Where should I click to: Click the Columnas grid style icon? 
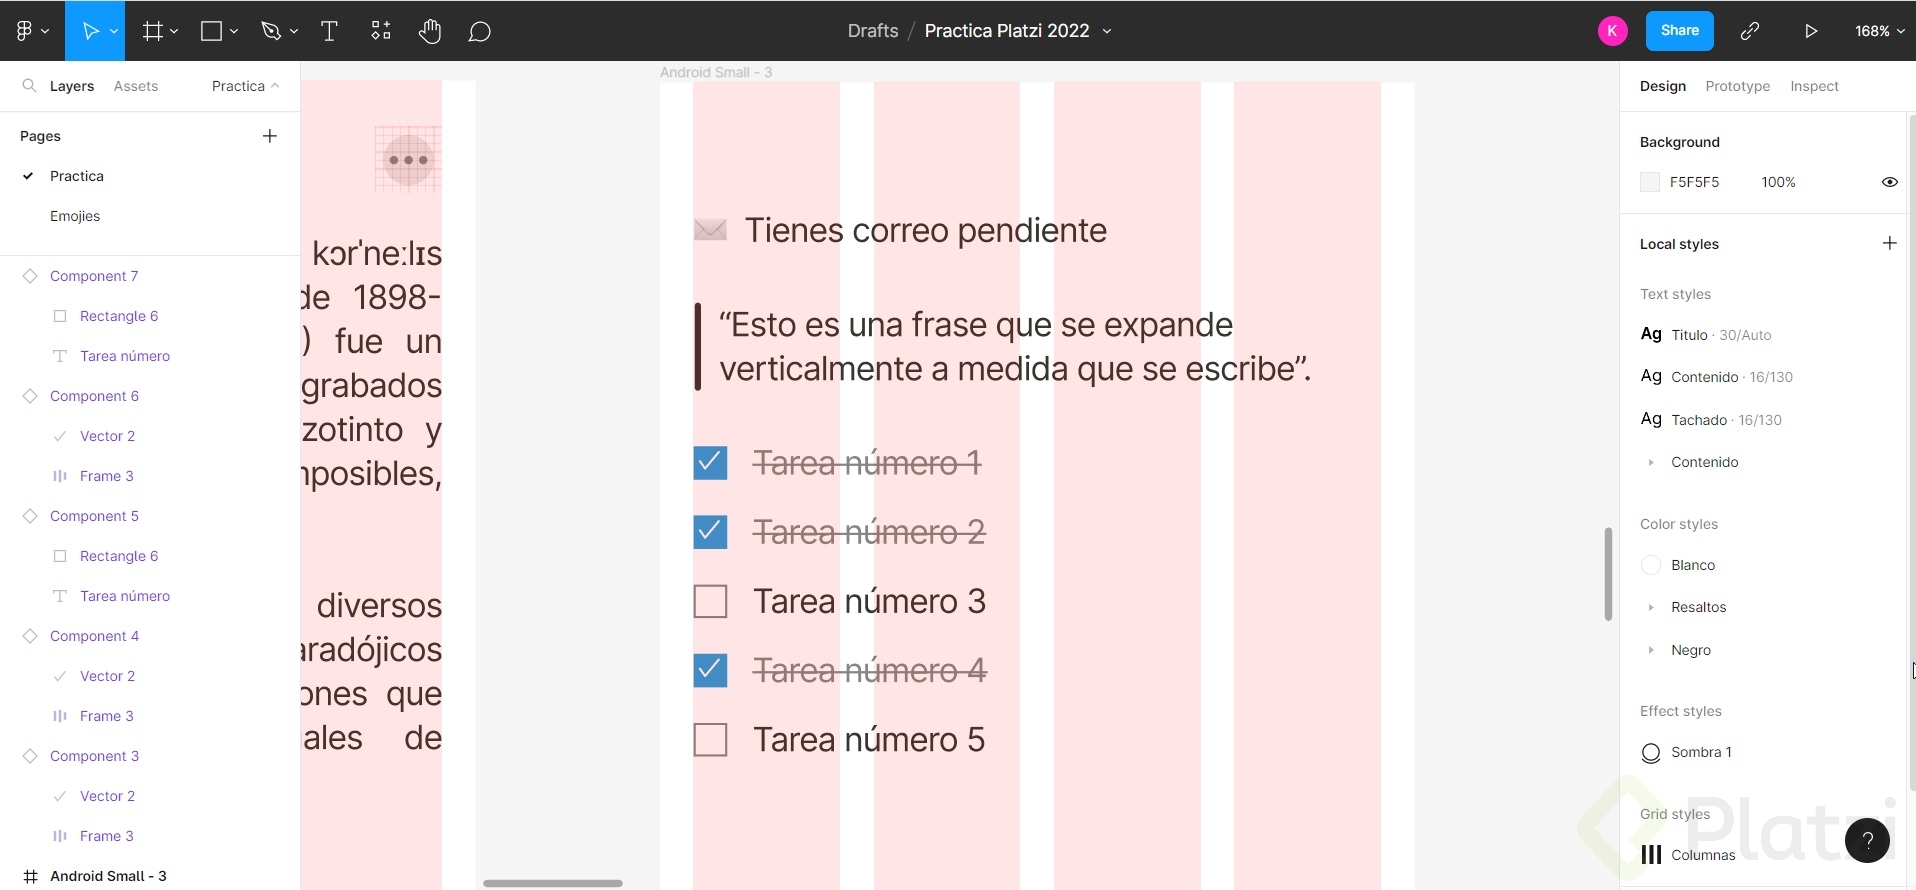point(1651,855)
